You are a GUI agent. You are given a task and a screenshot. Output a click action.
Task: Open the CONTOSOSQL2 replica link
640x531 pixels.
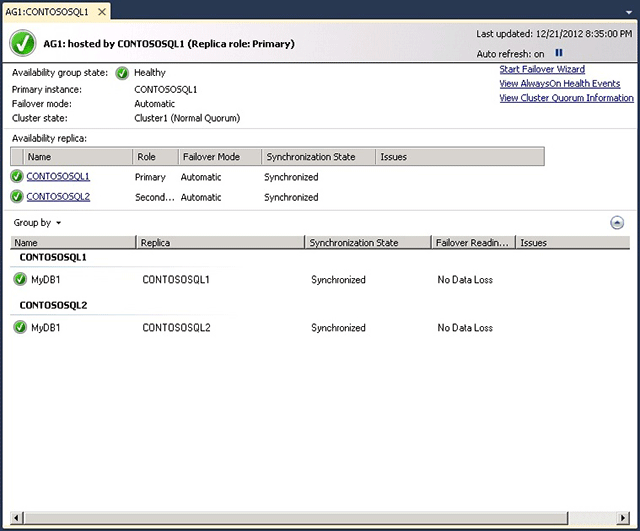(58, 197)
